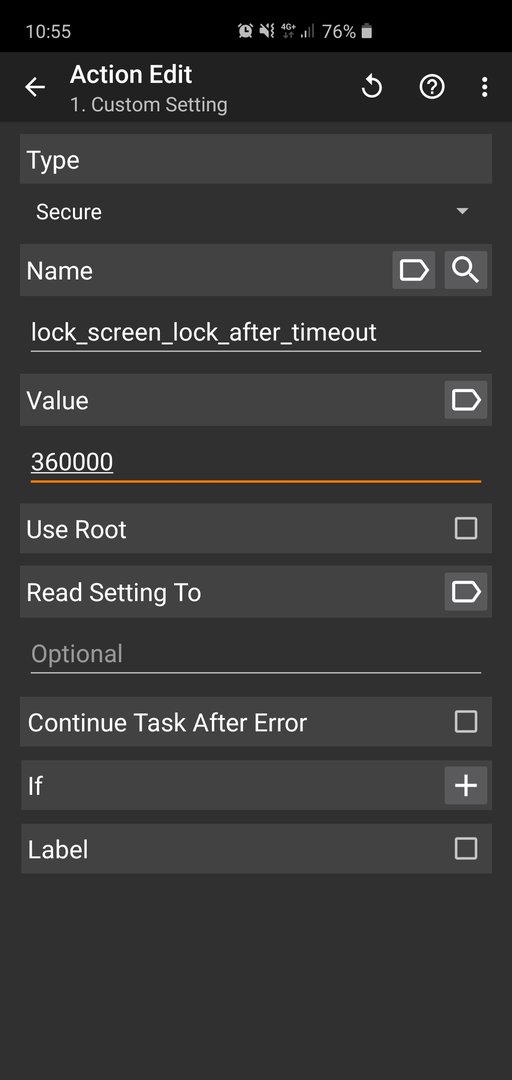
Task: Tap the dropdown arrow next to Secure
Action: [462, 211]
